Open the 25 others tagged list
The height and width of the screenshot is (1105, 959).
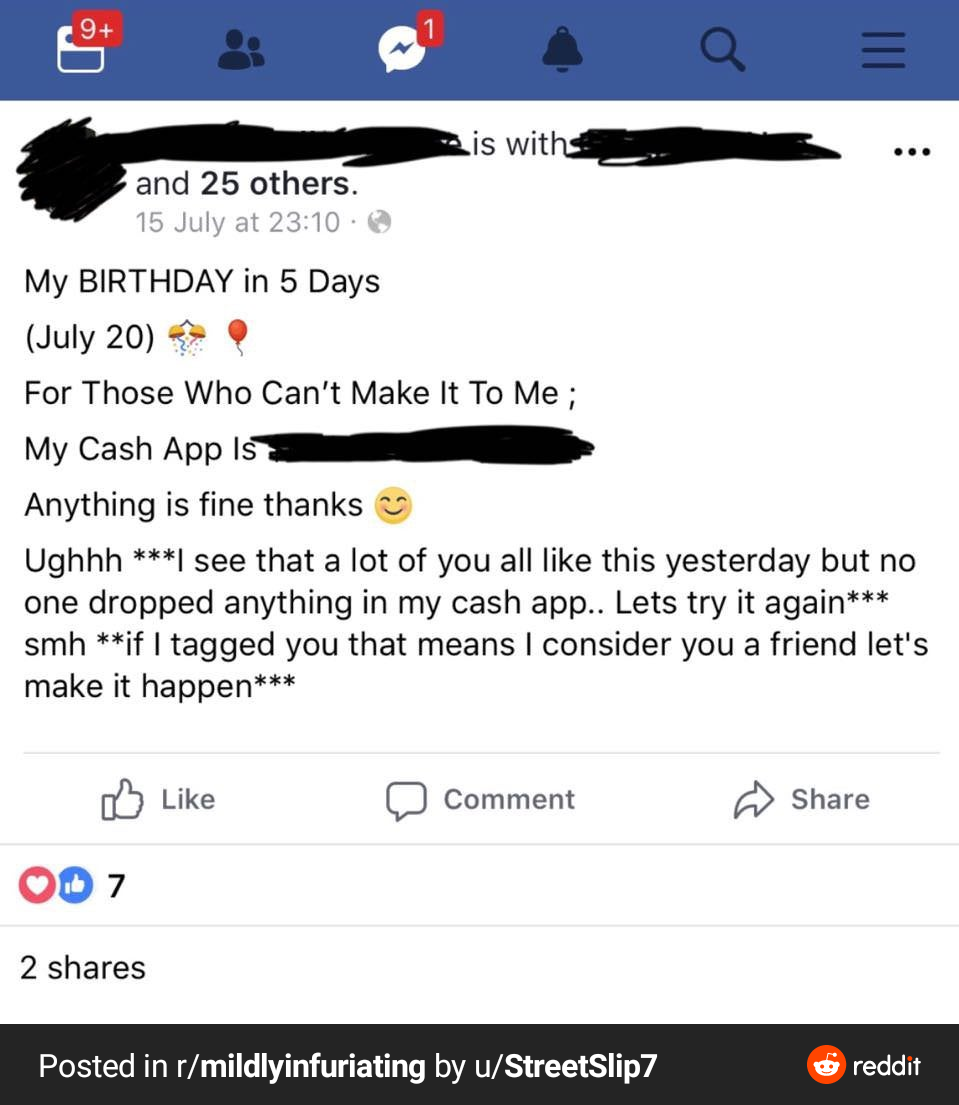pyautogui.click(x=274, y=184)
